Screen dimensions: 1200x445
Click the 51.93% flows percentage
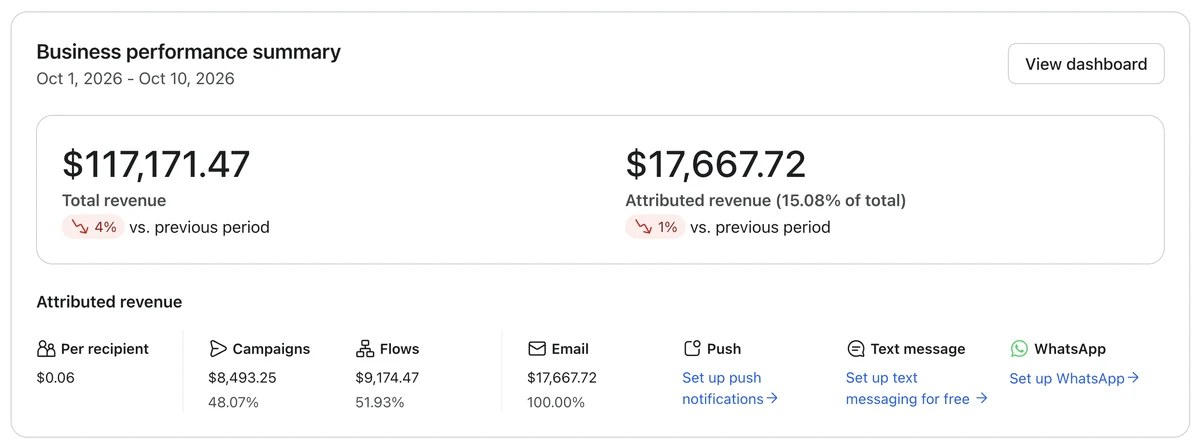(380, 402)
